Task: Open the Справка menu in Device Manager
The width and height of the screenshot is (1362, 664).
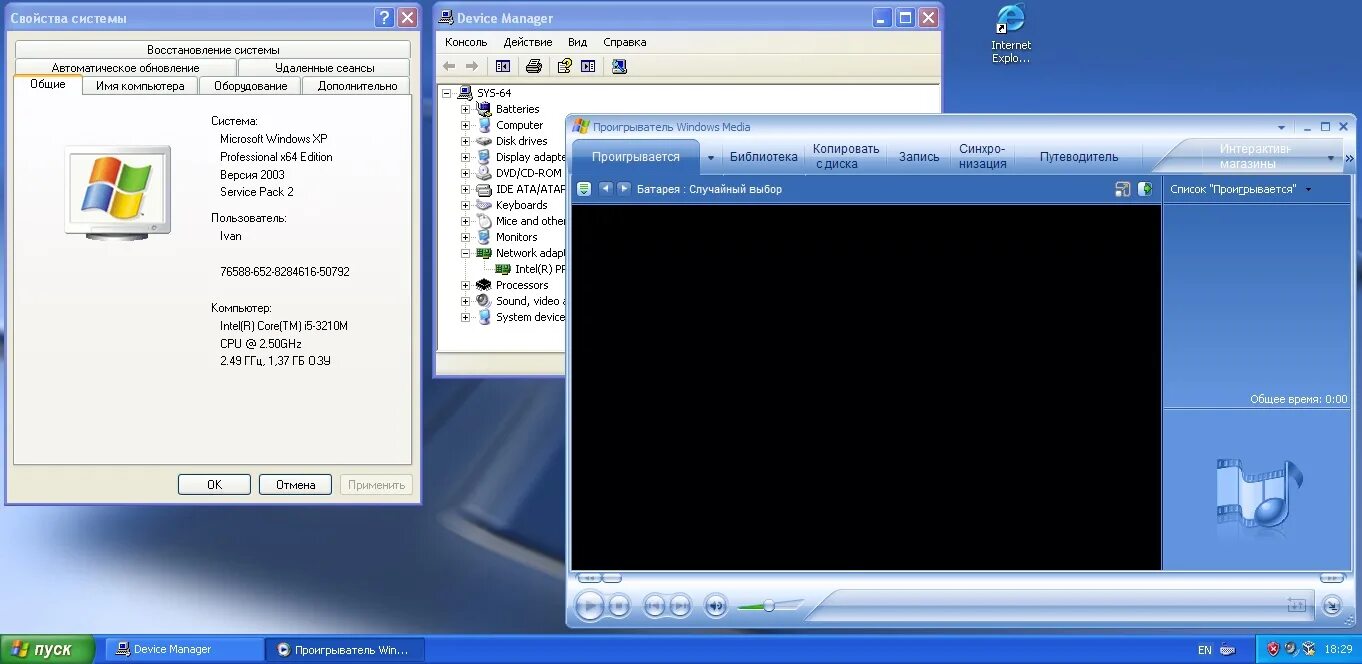Action: (x=625, y=42)
